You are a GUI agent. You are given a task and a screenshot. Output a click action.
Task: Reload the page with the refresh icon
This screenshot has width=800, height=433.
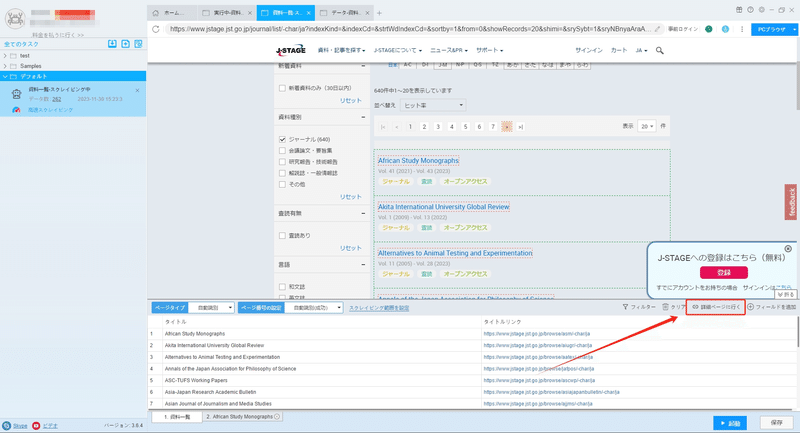(x=156, y=29)
